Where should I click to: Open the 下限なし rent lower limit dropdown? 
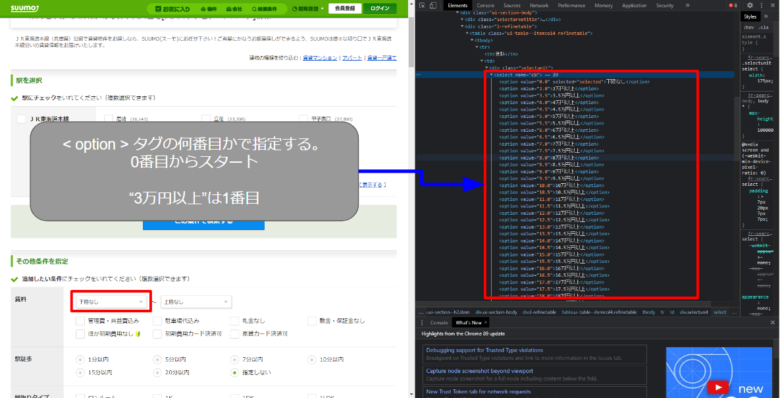point(111,302)
